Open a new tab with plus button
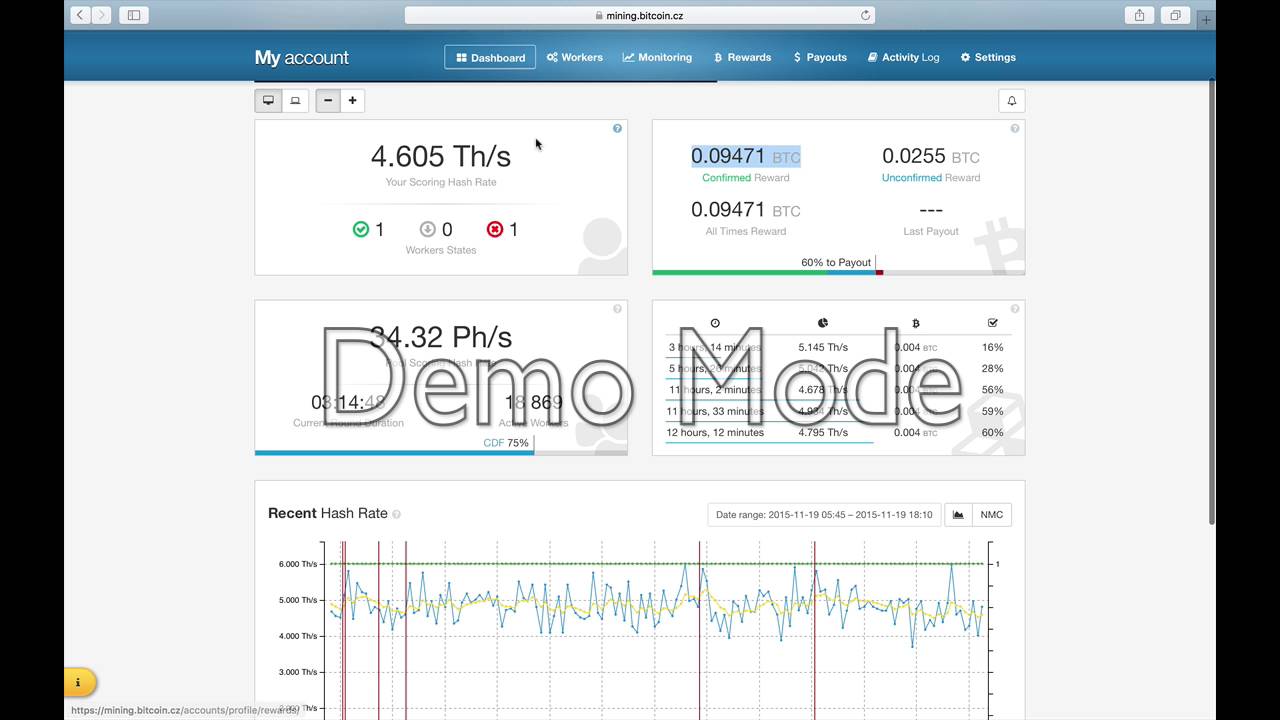The height and width of the screenshot is (720, 1280). point(1206,19)
